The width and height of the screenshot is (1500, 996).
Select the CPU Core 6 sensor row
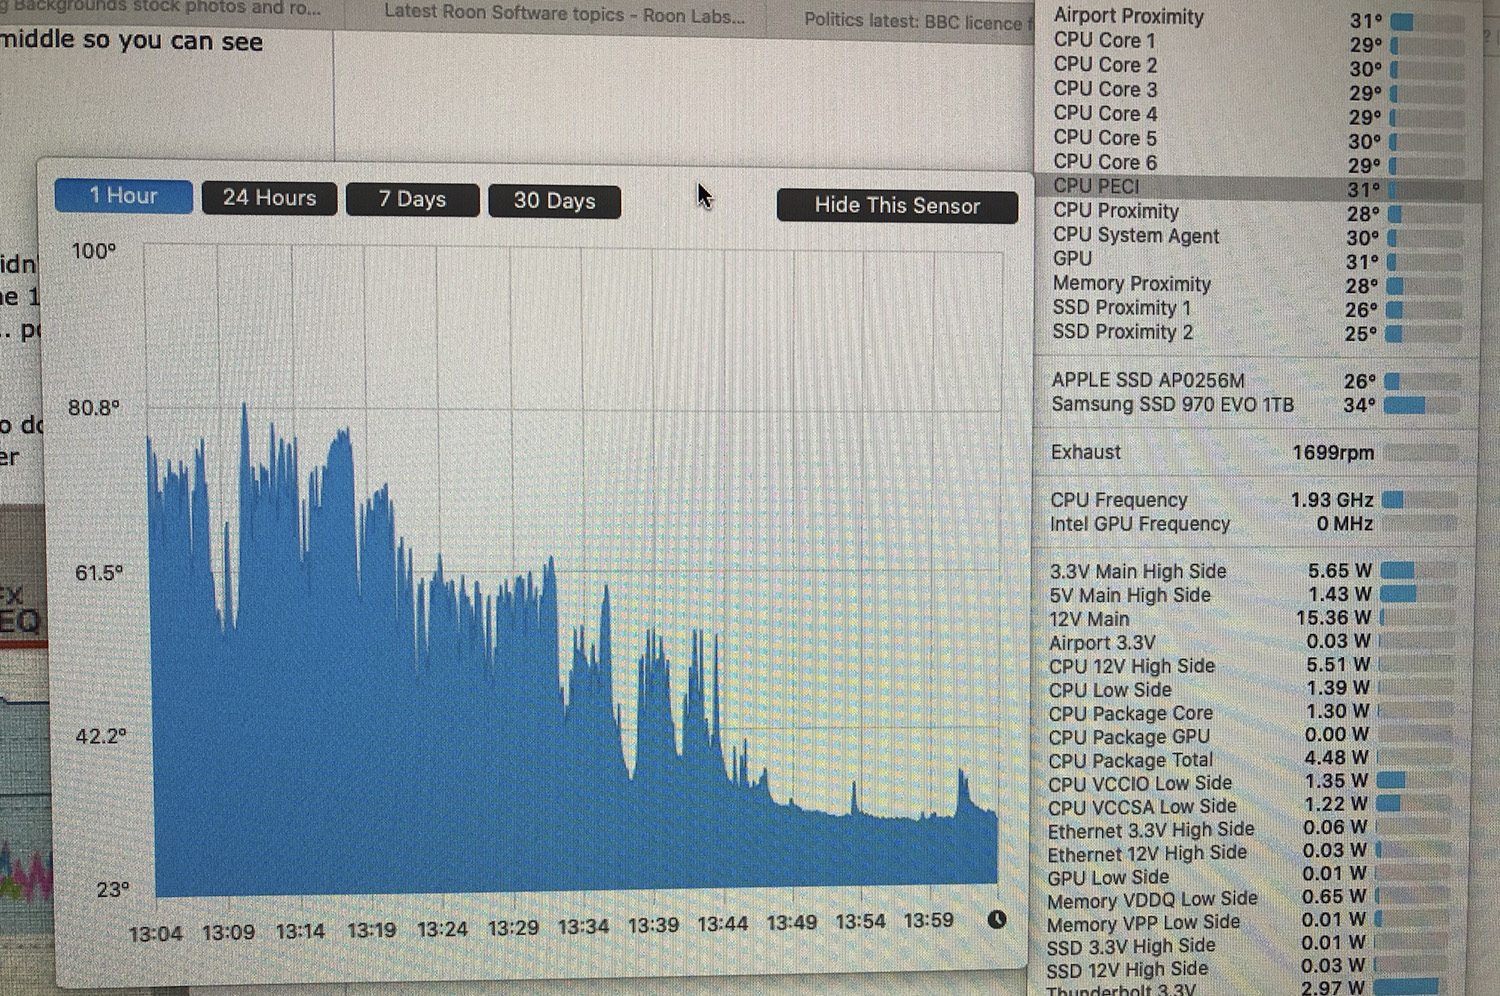(x=1257, y=162)
